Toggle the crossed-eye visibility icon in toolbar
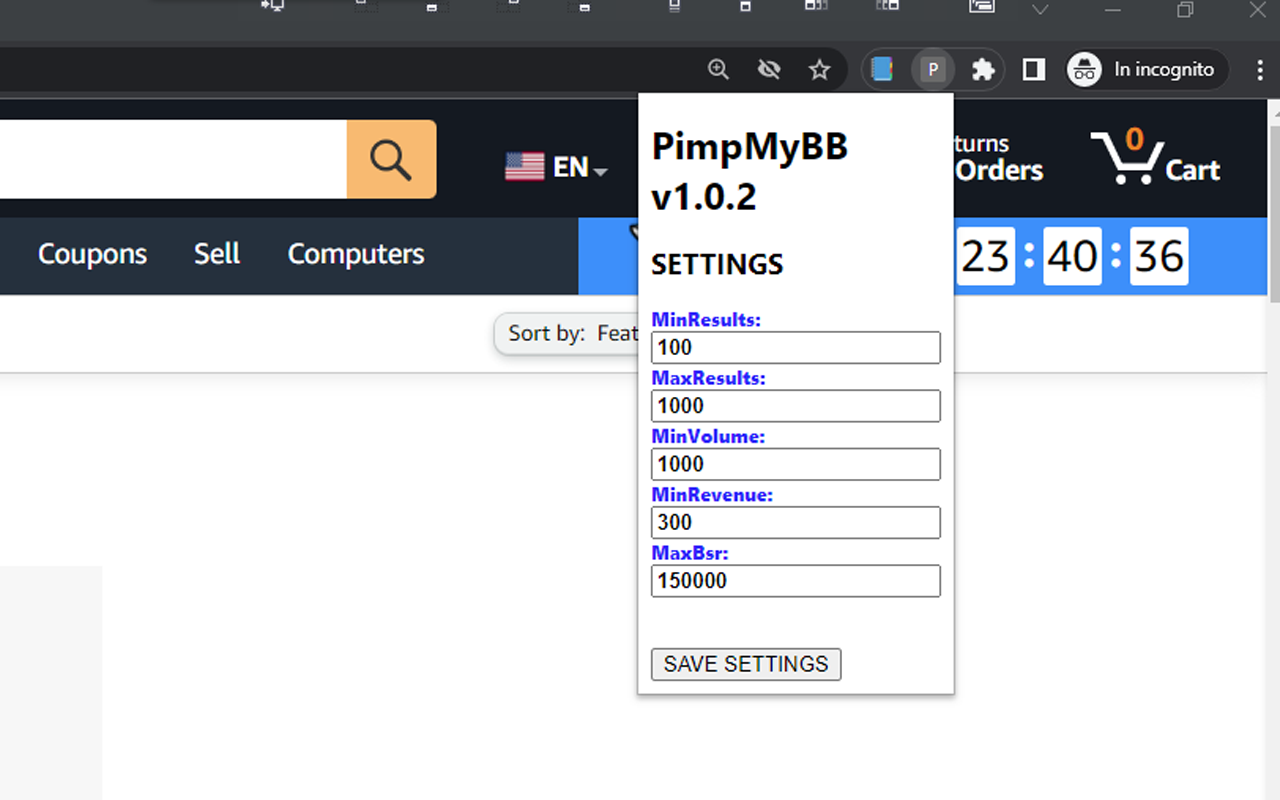This screenshot has width=1280, height=800. pos(769,69)
